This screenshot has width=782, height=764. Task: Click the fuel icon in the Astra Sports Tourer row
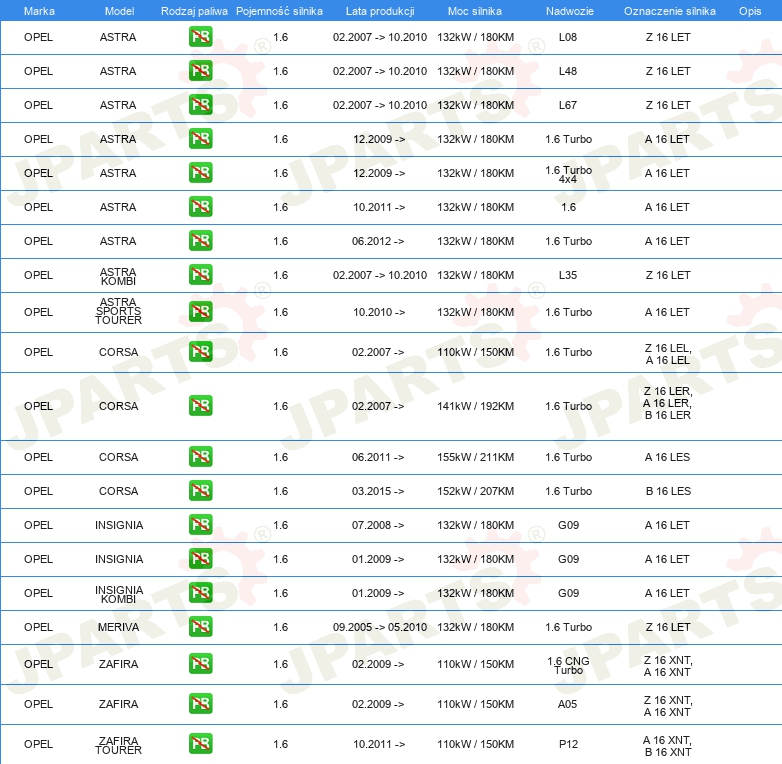pos(200,312)
